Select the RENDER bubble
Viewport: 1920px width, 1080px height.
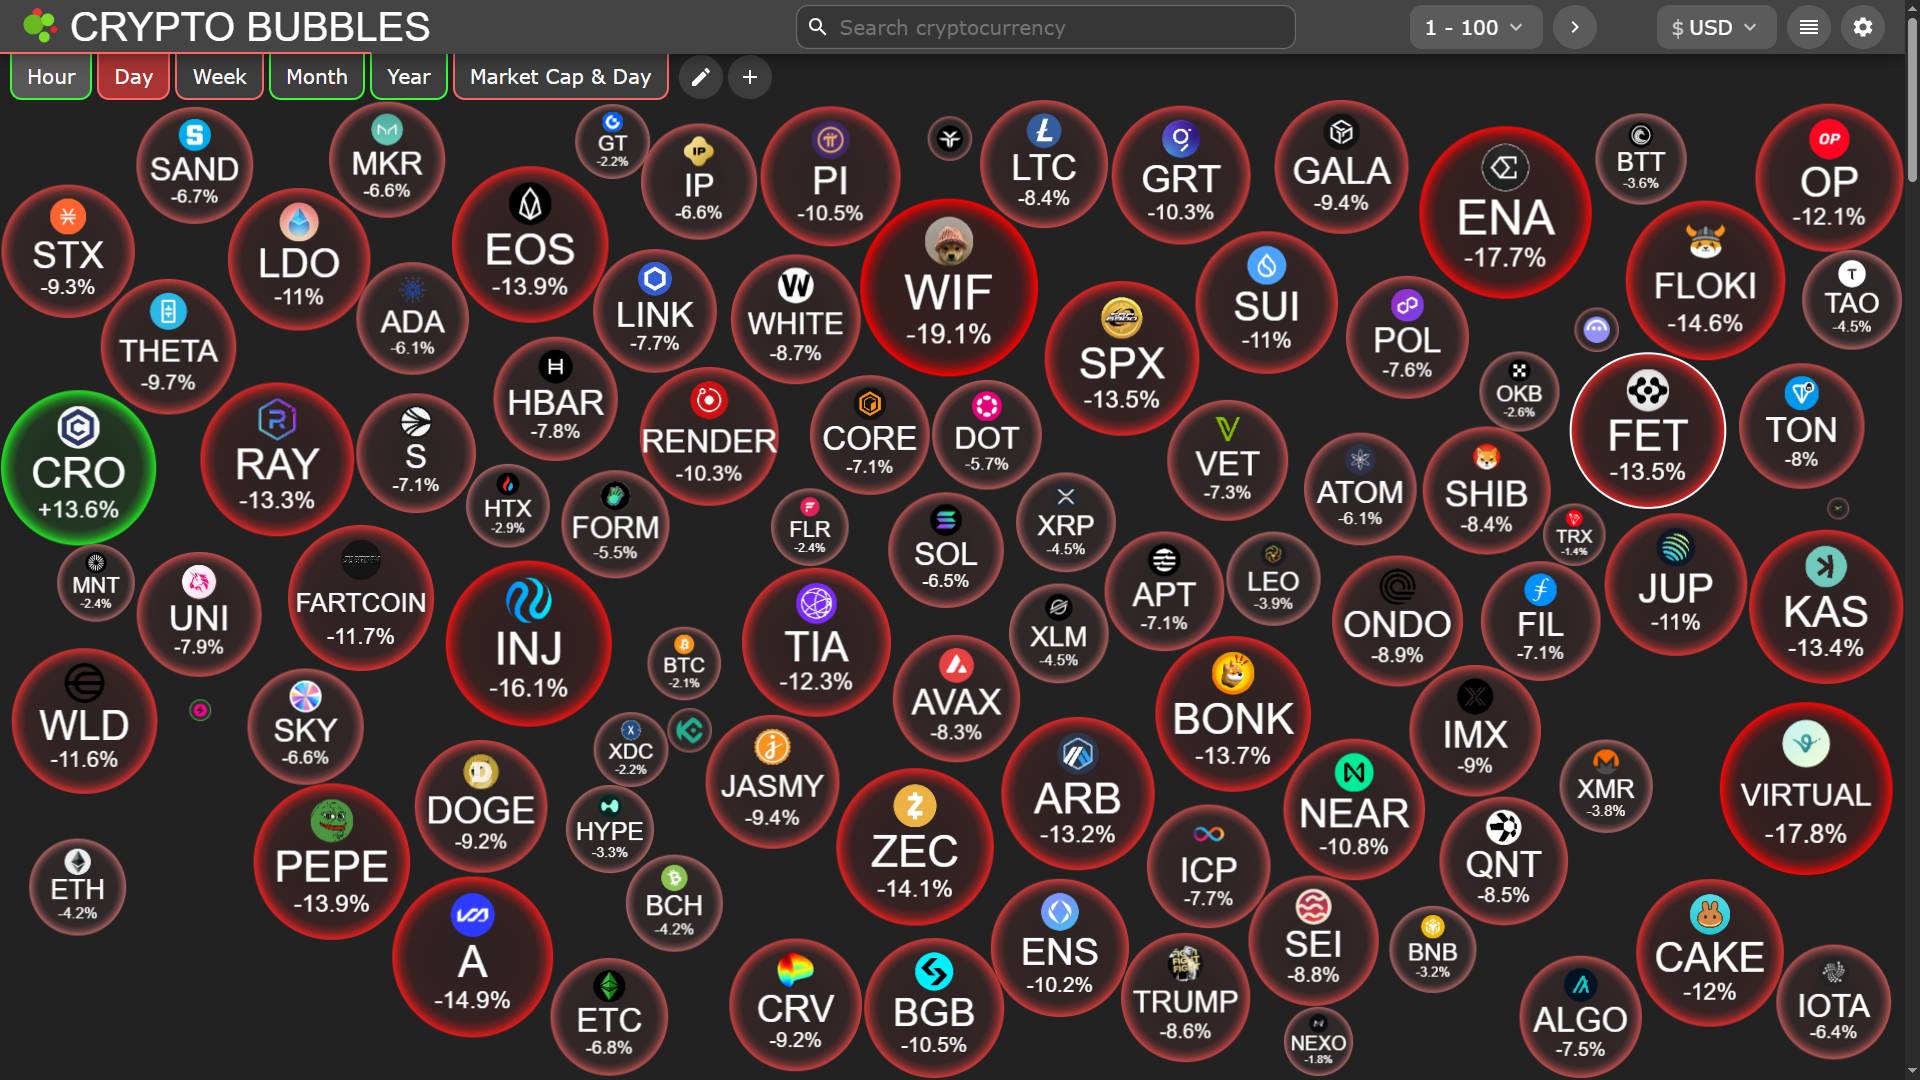pyautogui.click(x=709, y=436)
